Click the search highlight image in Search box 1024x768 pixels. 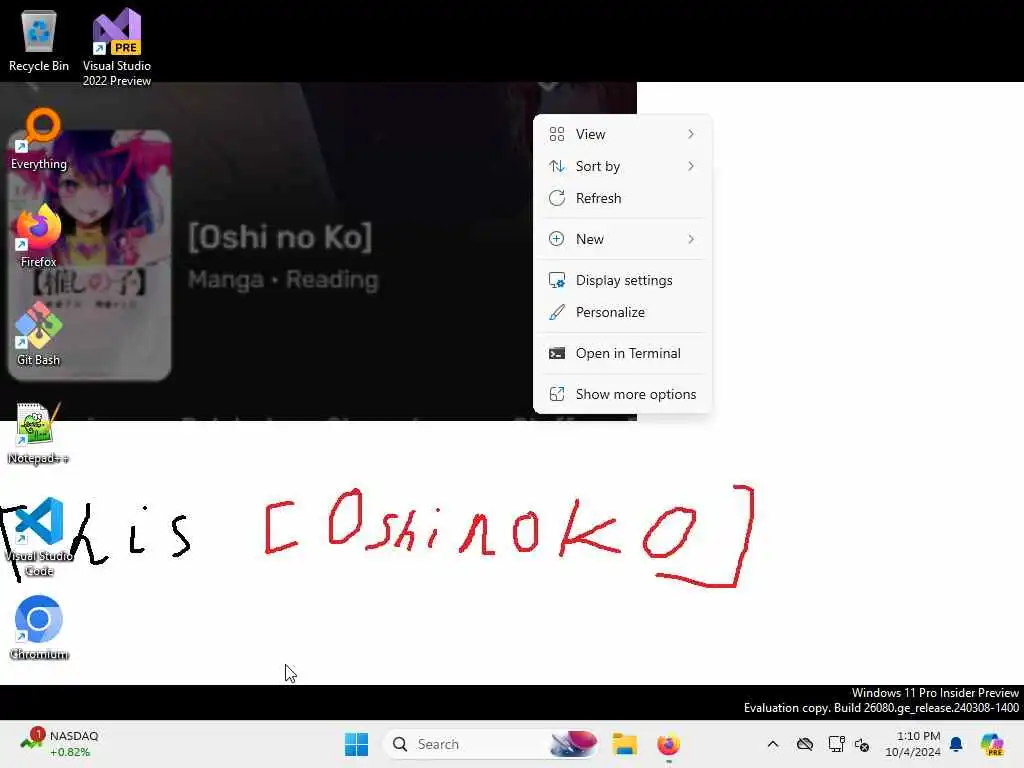(573, 744)
